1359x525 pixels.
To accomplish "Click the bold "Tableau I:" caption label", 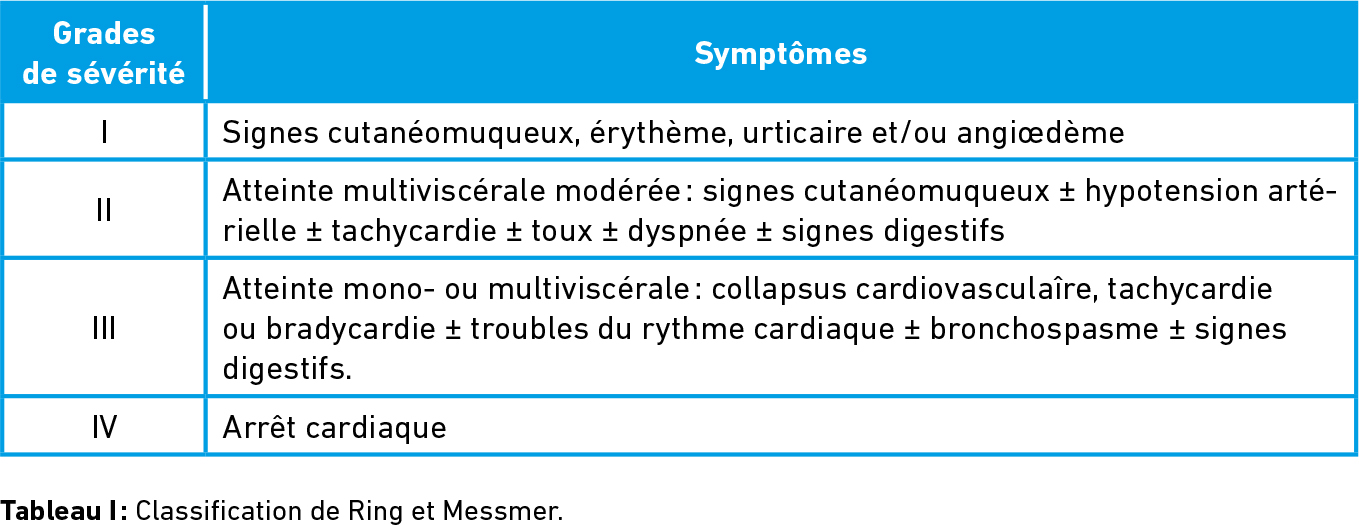I will (x=64, y=510).
